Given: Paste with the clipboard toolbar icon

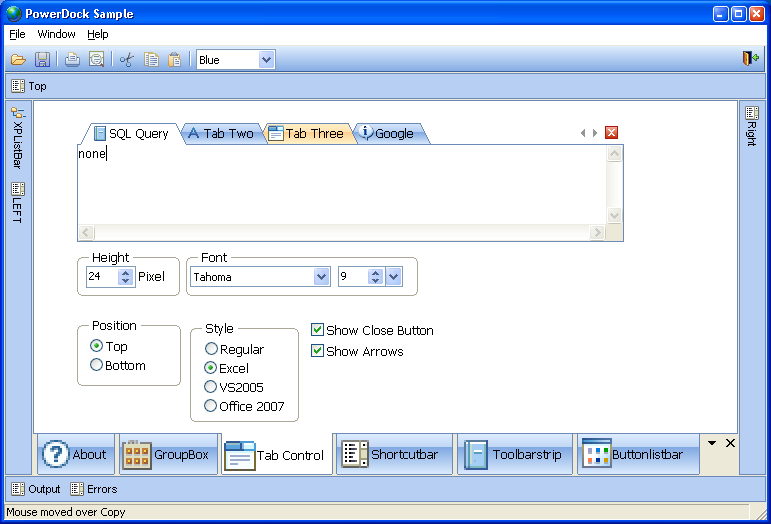Looking at the screenshot, I should pos(175,59).
